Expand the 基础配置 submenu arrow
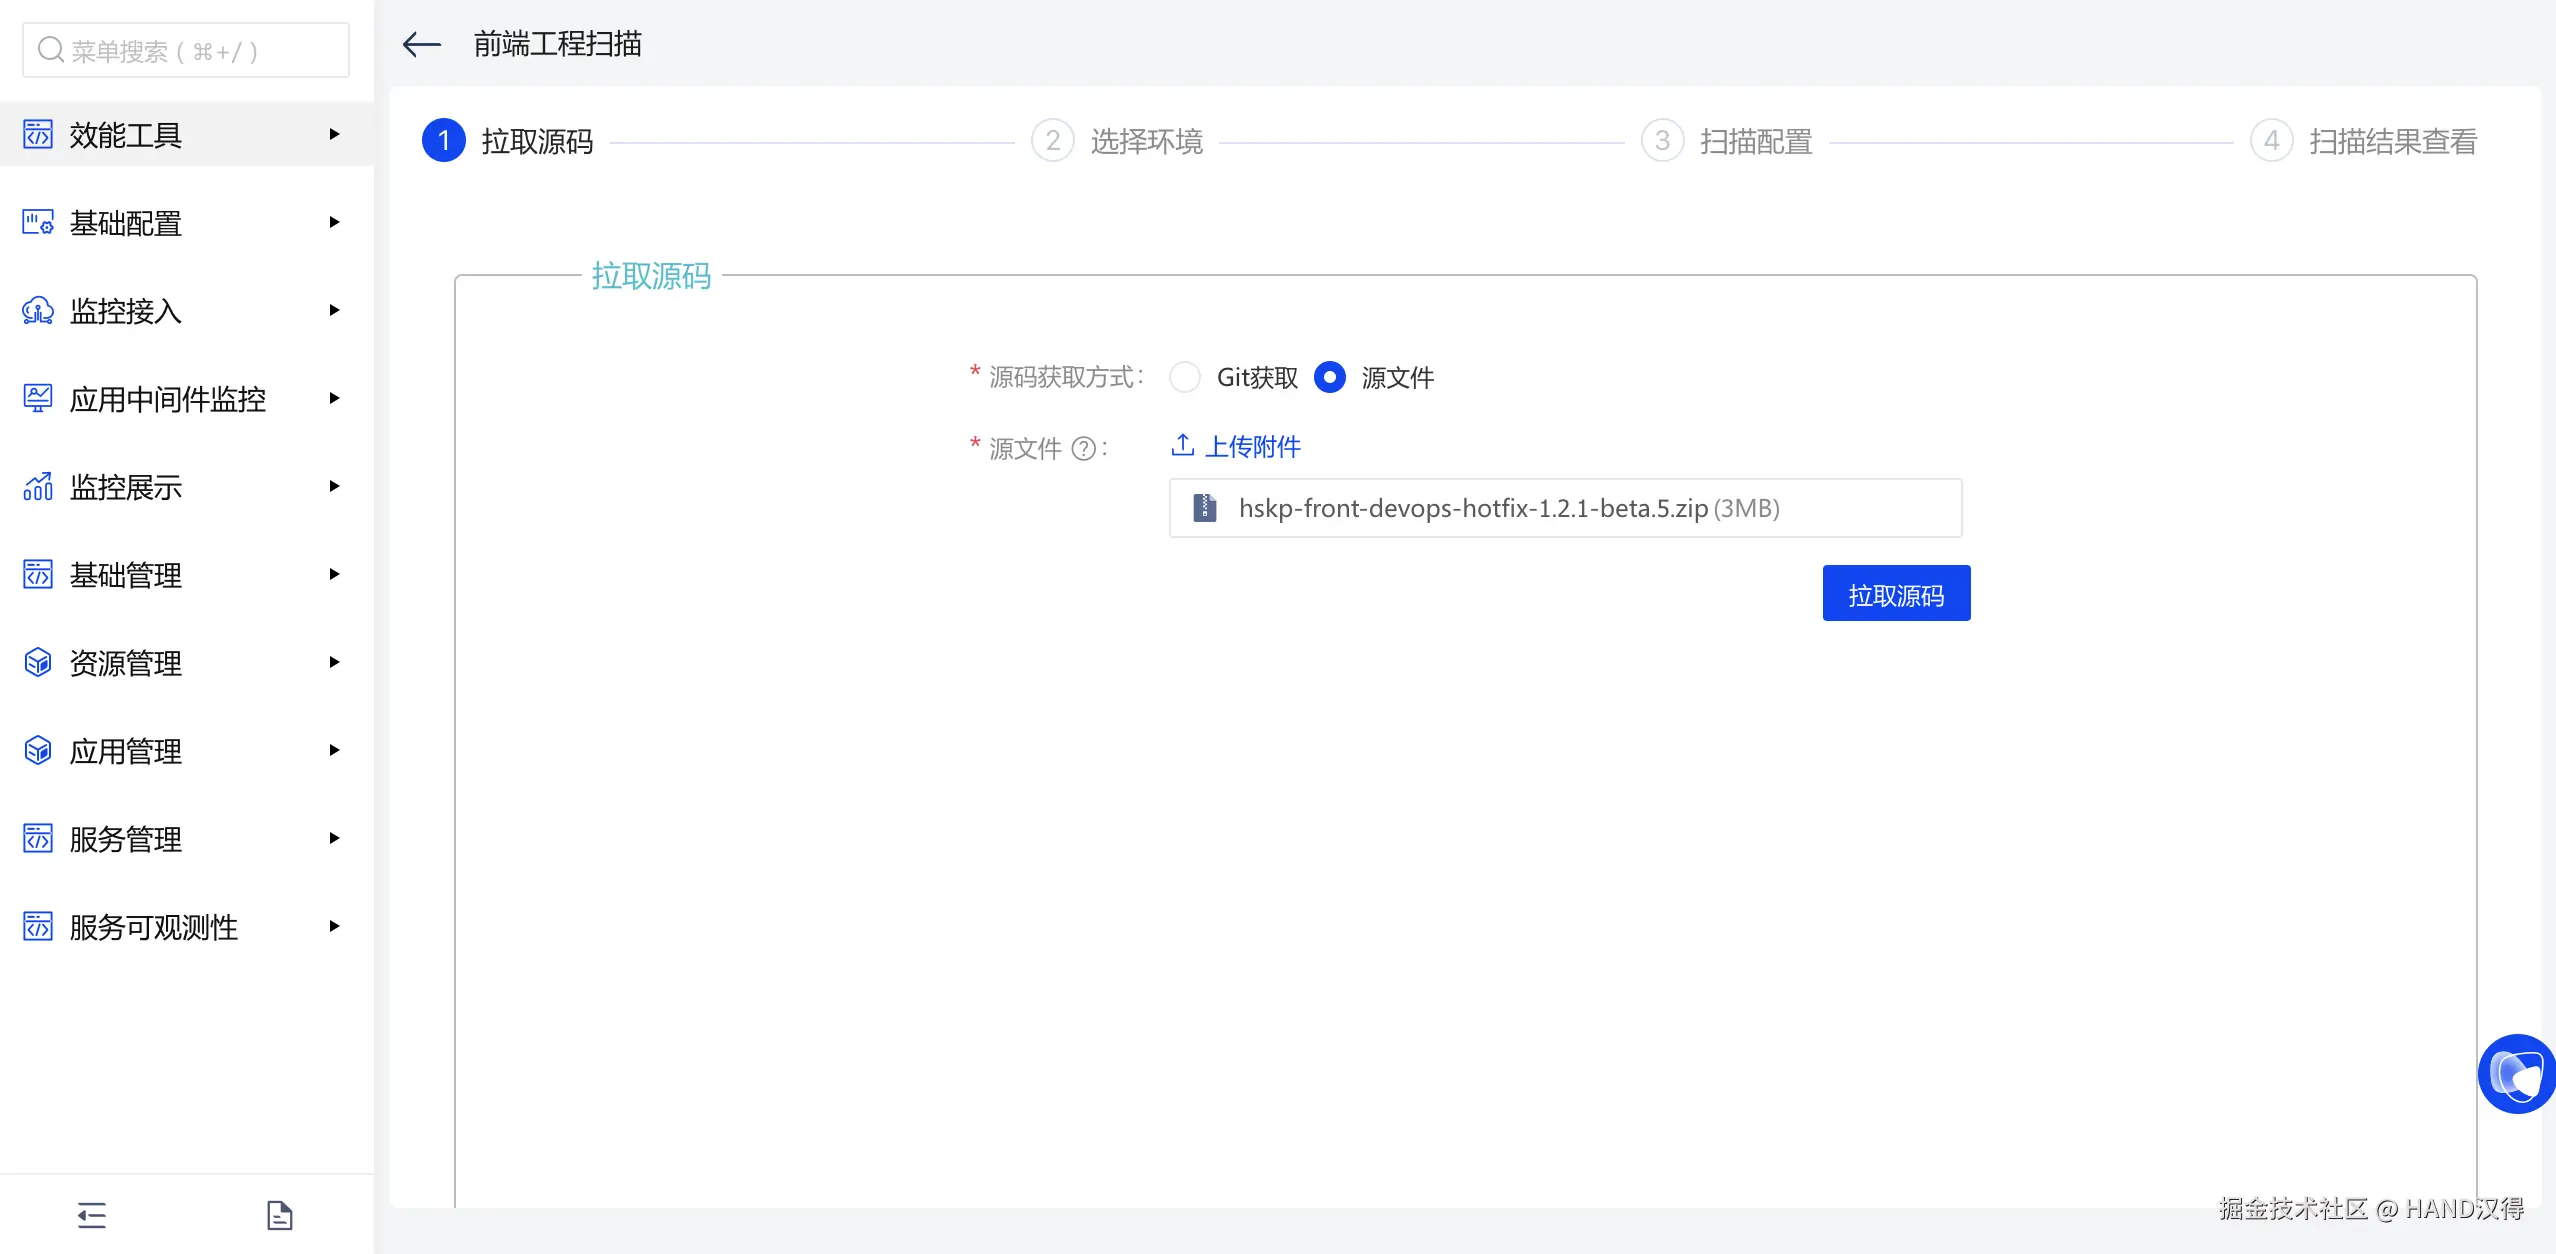Viewport: 2556px width, 1254px height. point(334,222)
